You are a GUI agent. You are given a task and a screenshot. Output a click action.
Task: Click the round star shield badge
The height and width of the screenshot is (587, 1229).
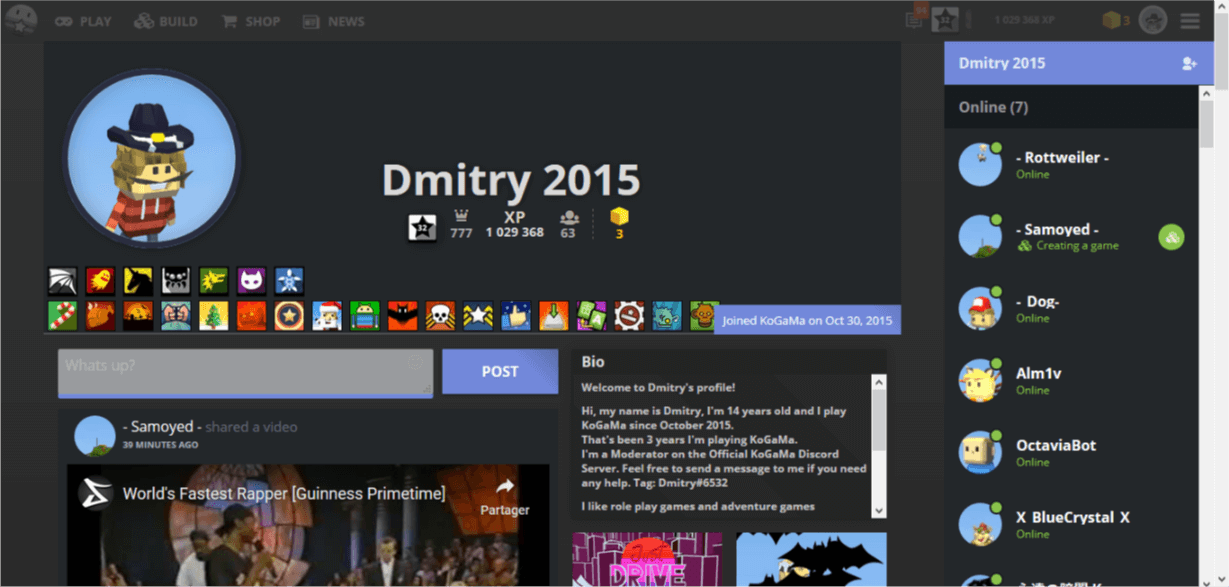coord(289,316)
